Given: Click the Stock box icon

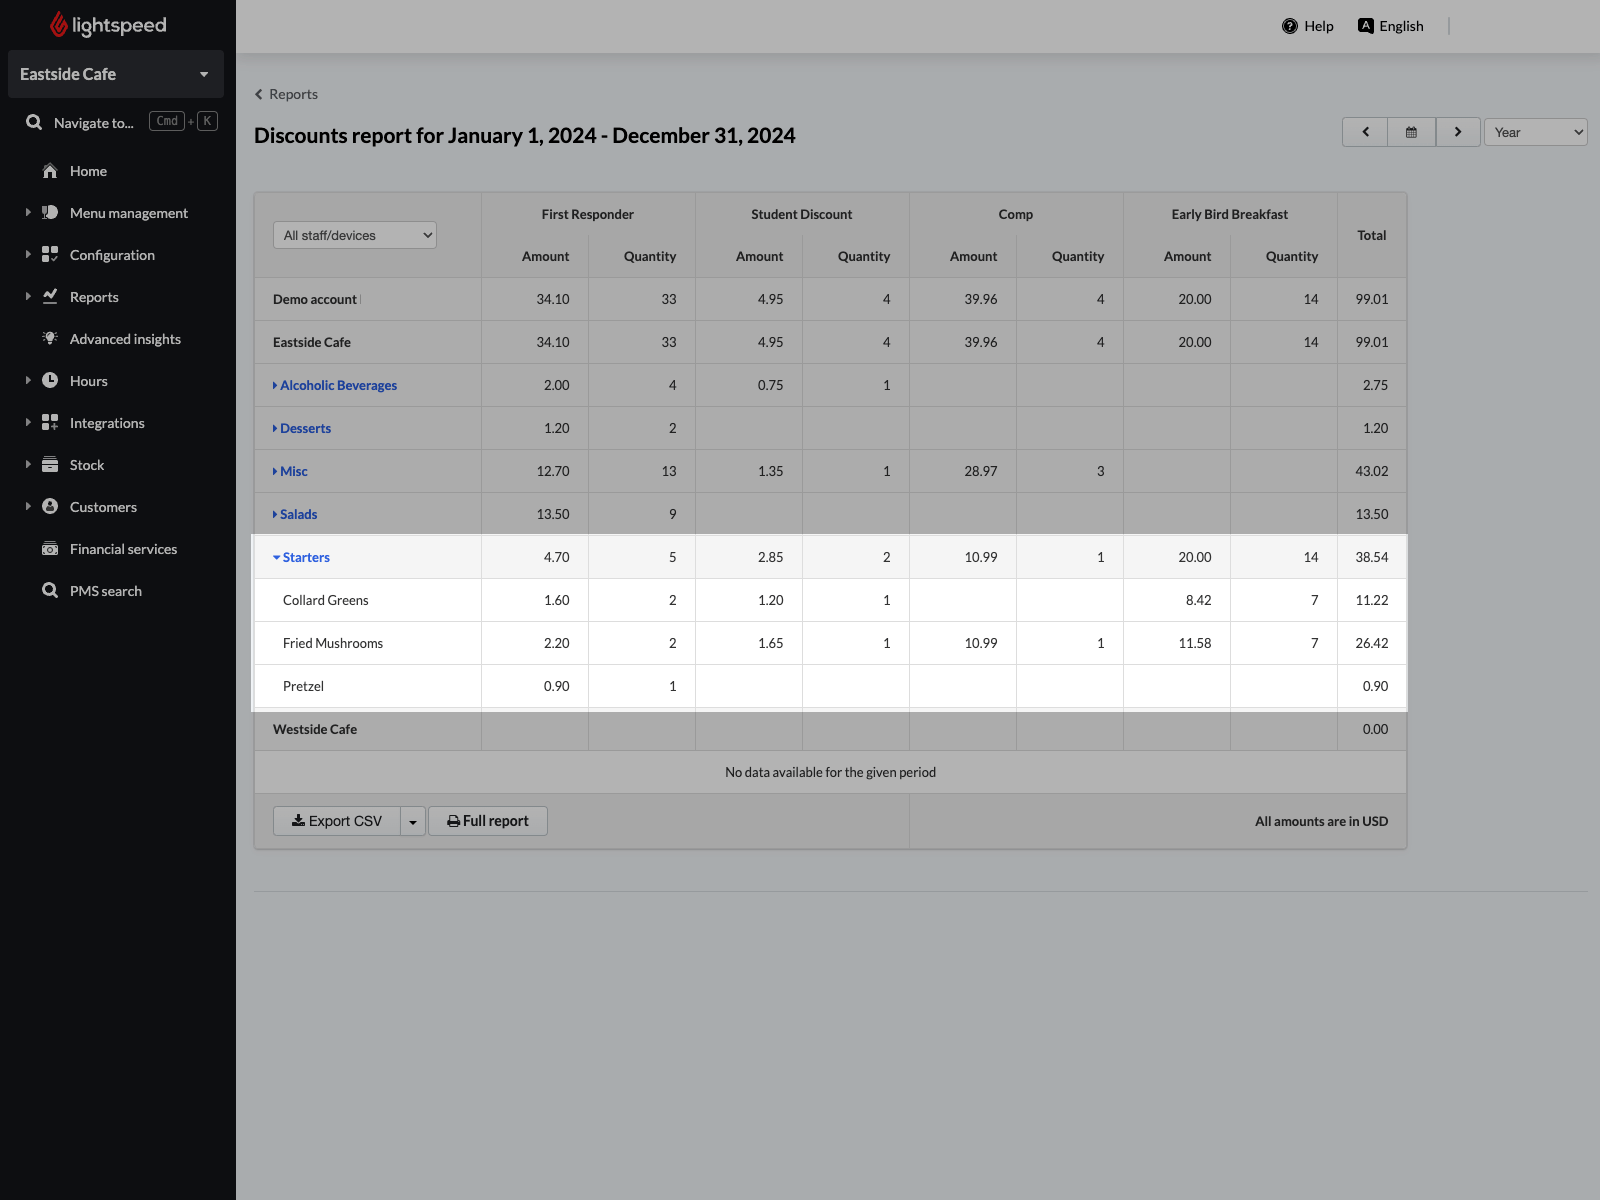Looking at the screenshot, I should (50, 465).
